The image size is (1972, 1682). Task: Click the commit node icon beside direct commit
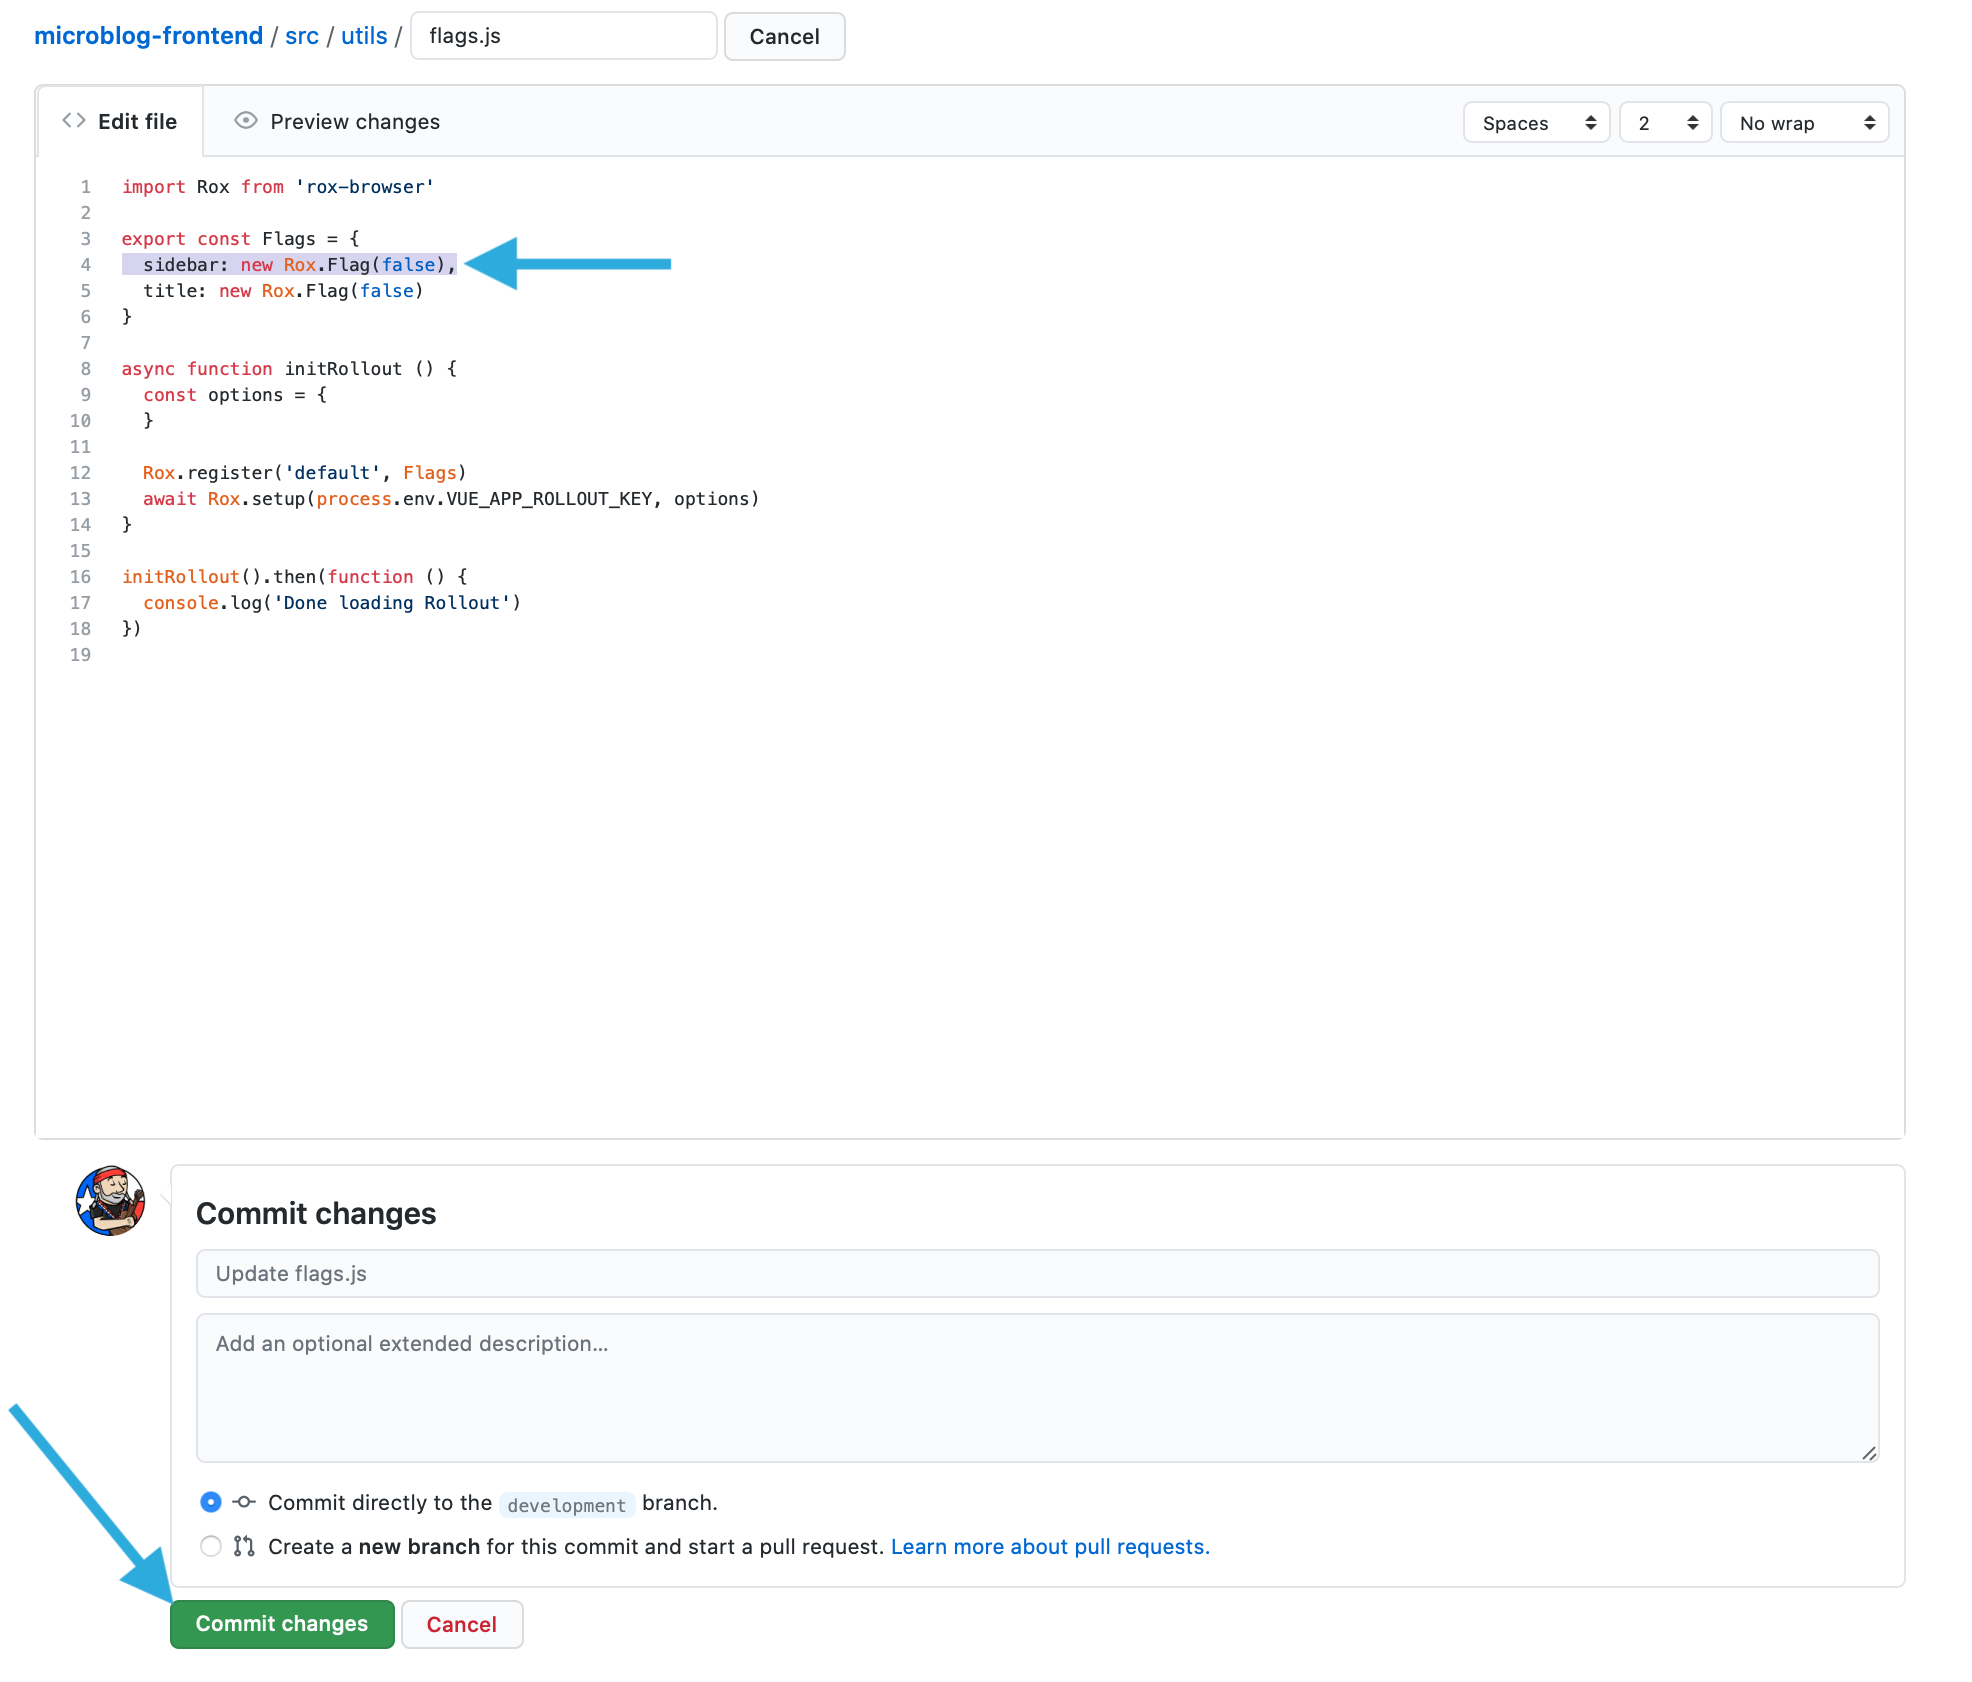click(244, 1502)
